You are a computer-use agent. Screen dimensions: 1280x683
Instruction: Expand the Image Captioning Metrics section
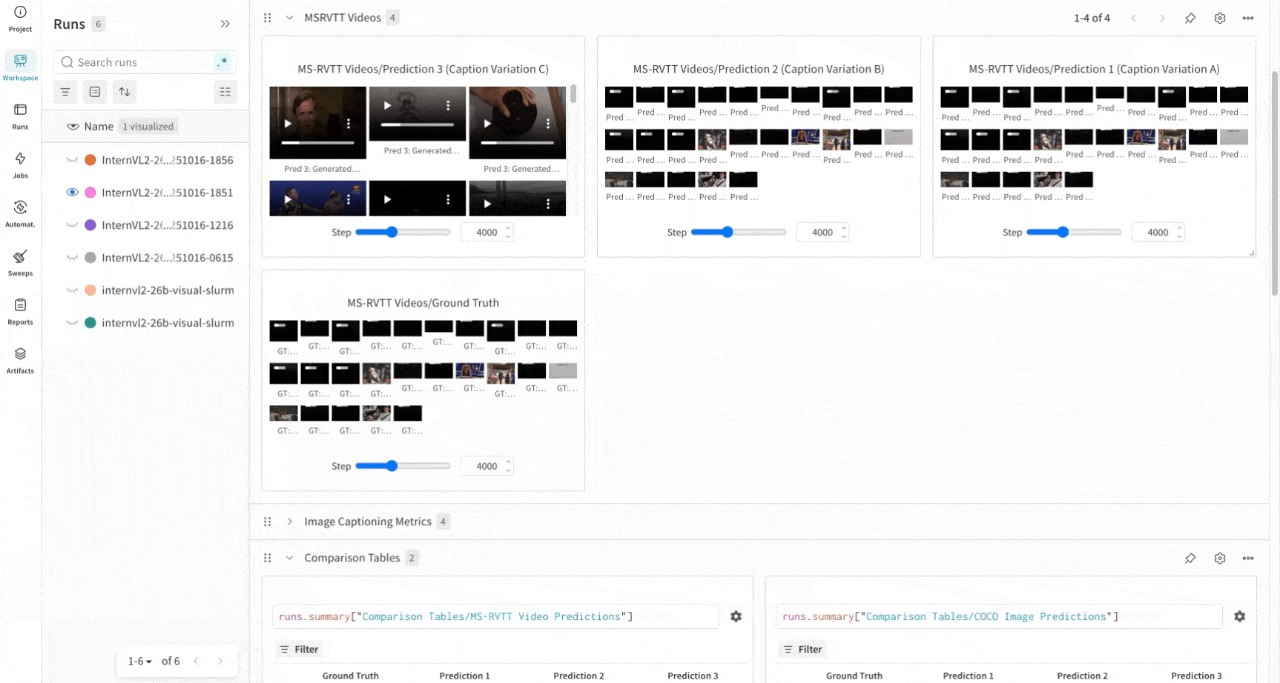click(290, 521)
